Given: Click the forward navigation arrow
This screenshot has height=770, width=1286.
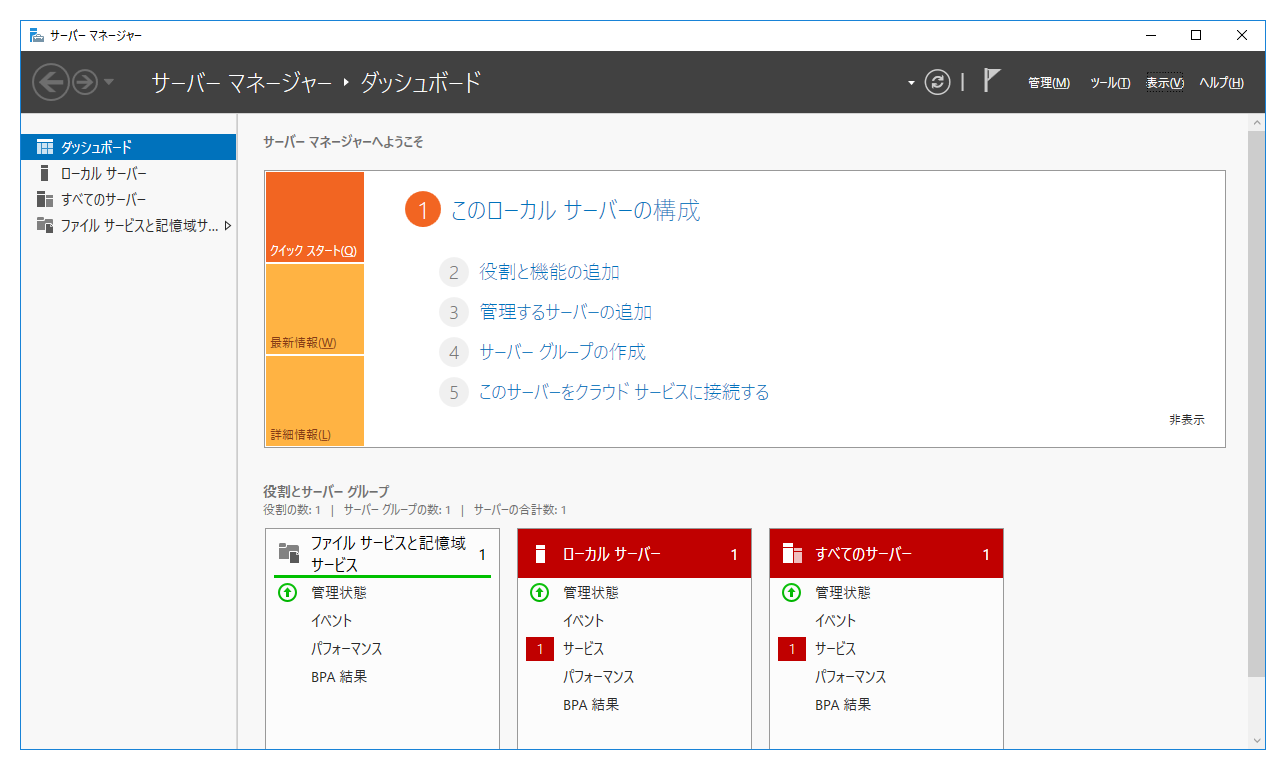Looking at the screenshot, I should pyautogui.click(x=85, y=82).
